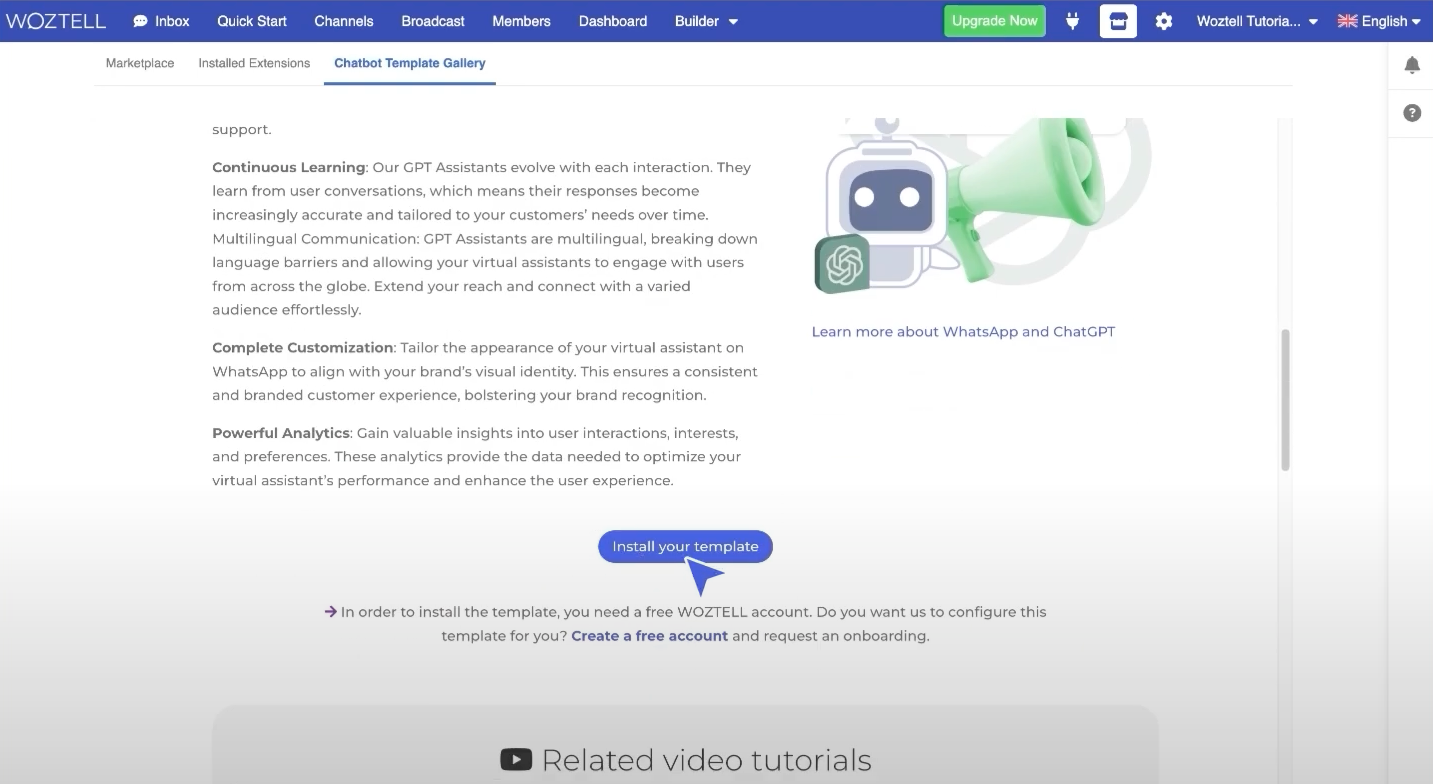Image resolution: width=1433 pixels, height=784 pixels.
Task: Click the Continuous Learning heading text
Action: pyautogui.click(x=288, y=167)
